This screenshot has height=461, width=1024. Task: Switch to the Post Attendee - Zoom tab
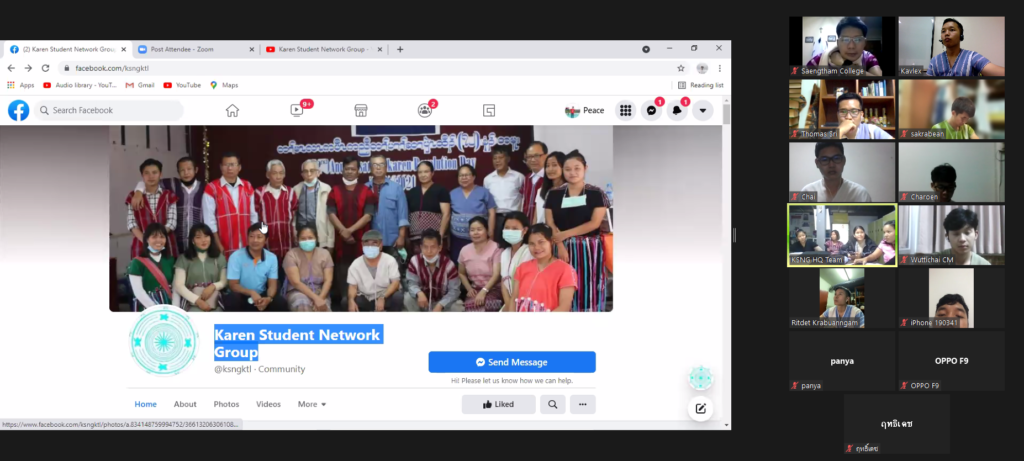pos(195,49)
